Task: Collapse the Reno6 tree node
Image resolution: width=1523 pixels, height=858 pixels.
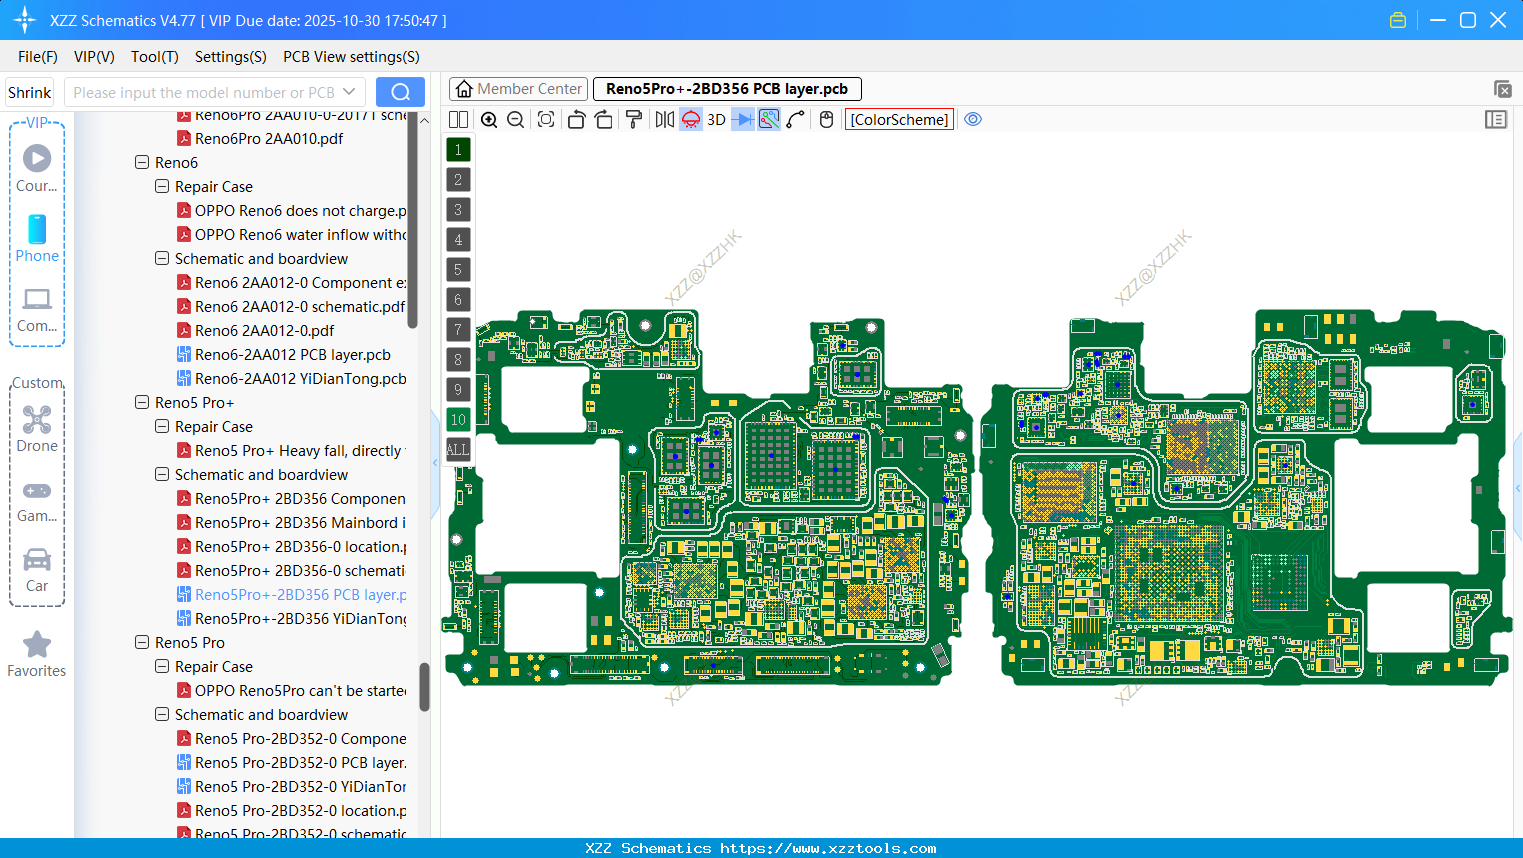Action: coord(141,162)
